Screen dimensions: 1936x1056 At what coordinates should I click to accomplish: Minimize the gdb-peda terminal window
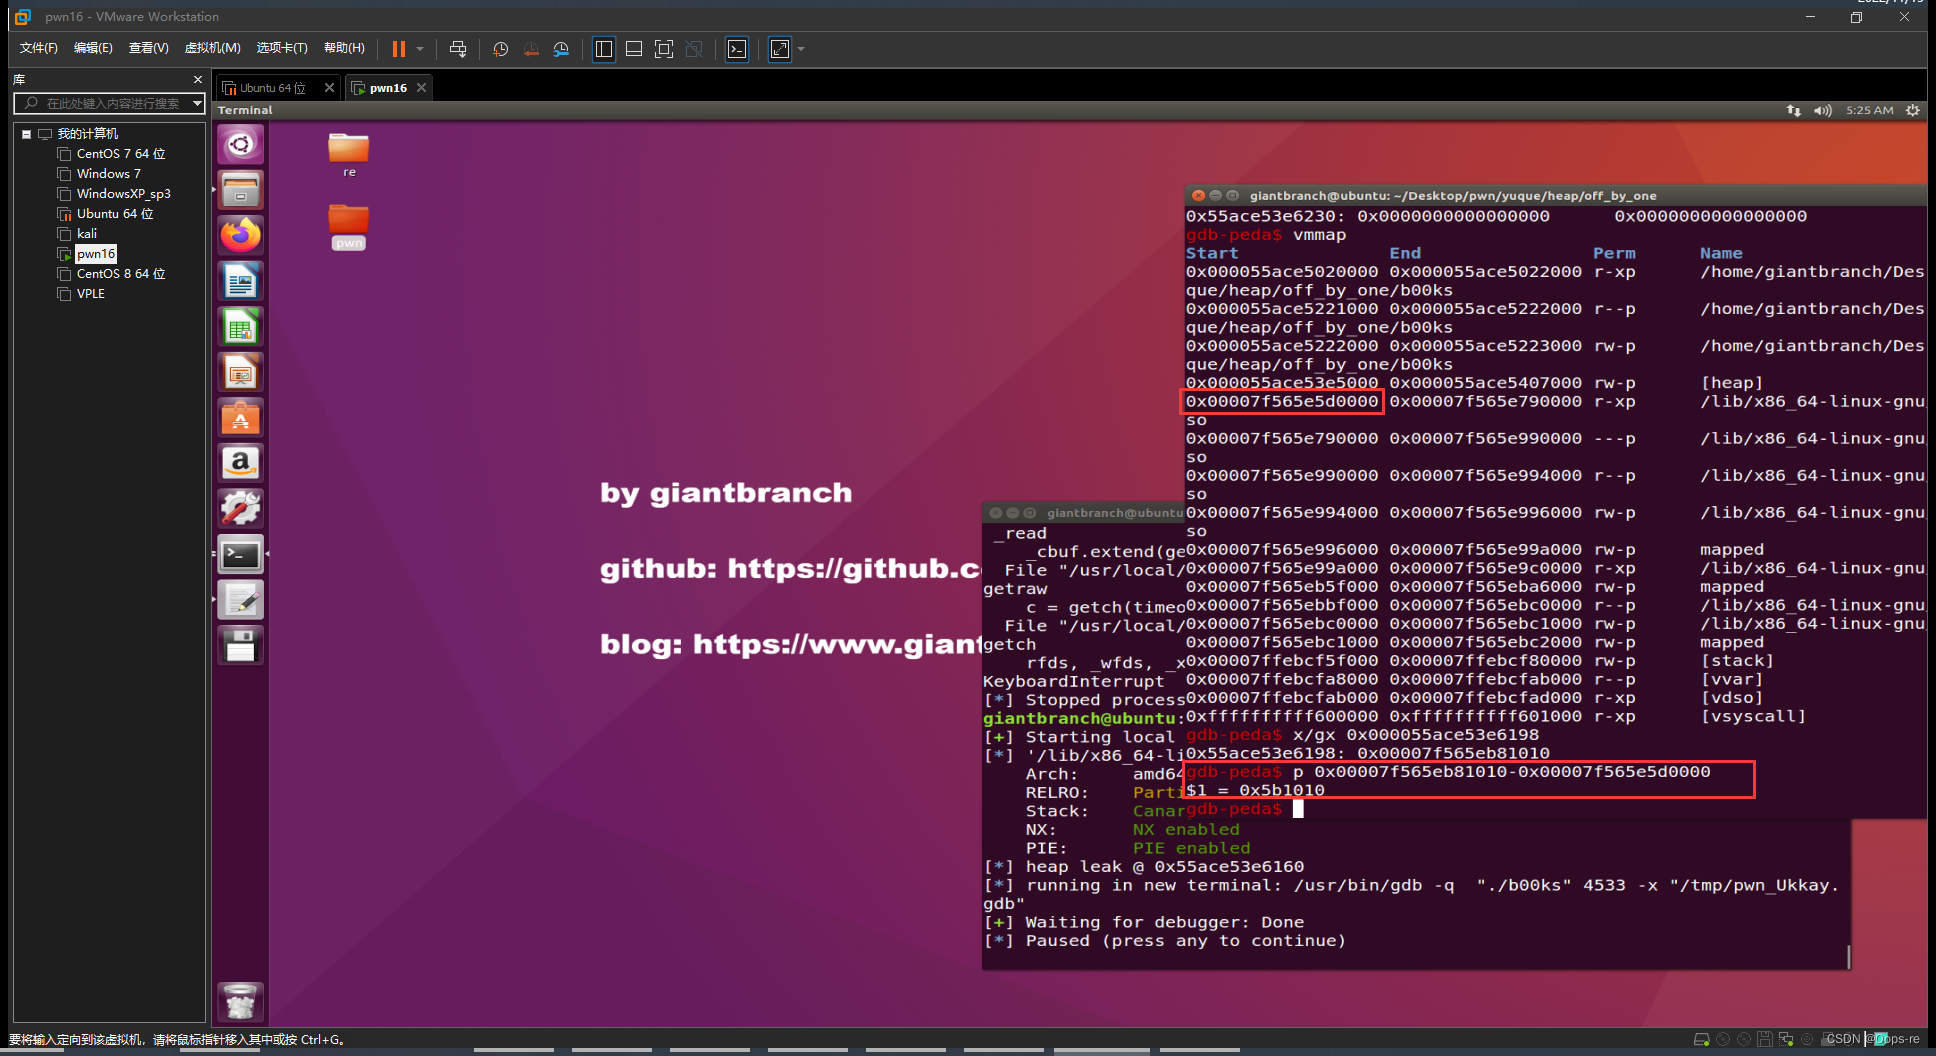[x=1216, y=196]
